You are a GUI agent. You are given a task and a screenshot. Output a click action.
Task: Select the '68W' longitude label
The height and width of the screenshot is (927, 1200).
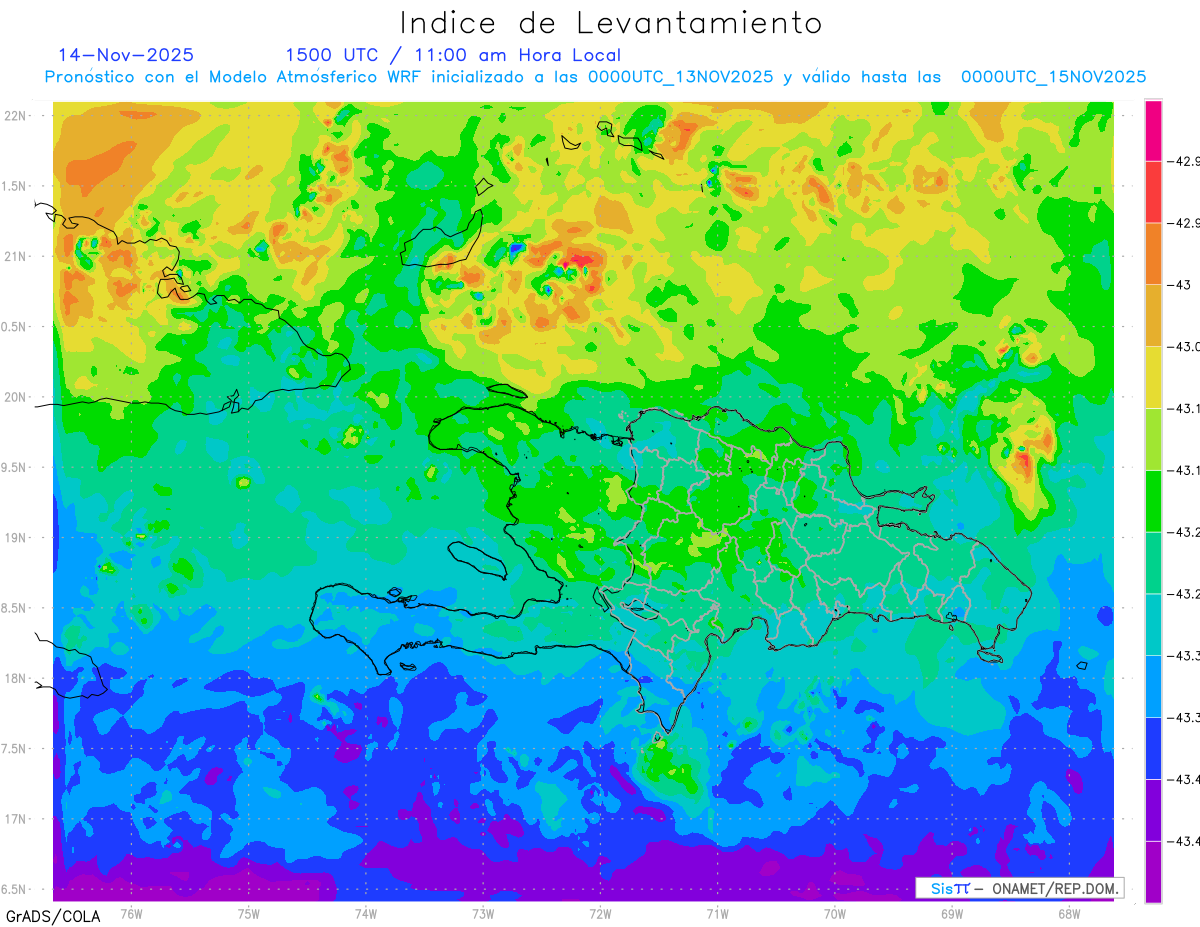point(1069,913)
